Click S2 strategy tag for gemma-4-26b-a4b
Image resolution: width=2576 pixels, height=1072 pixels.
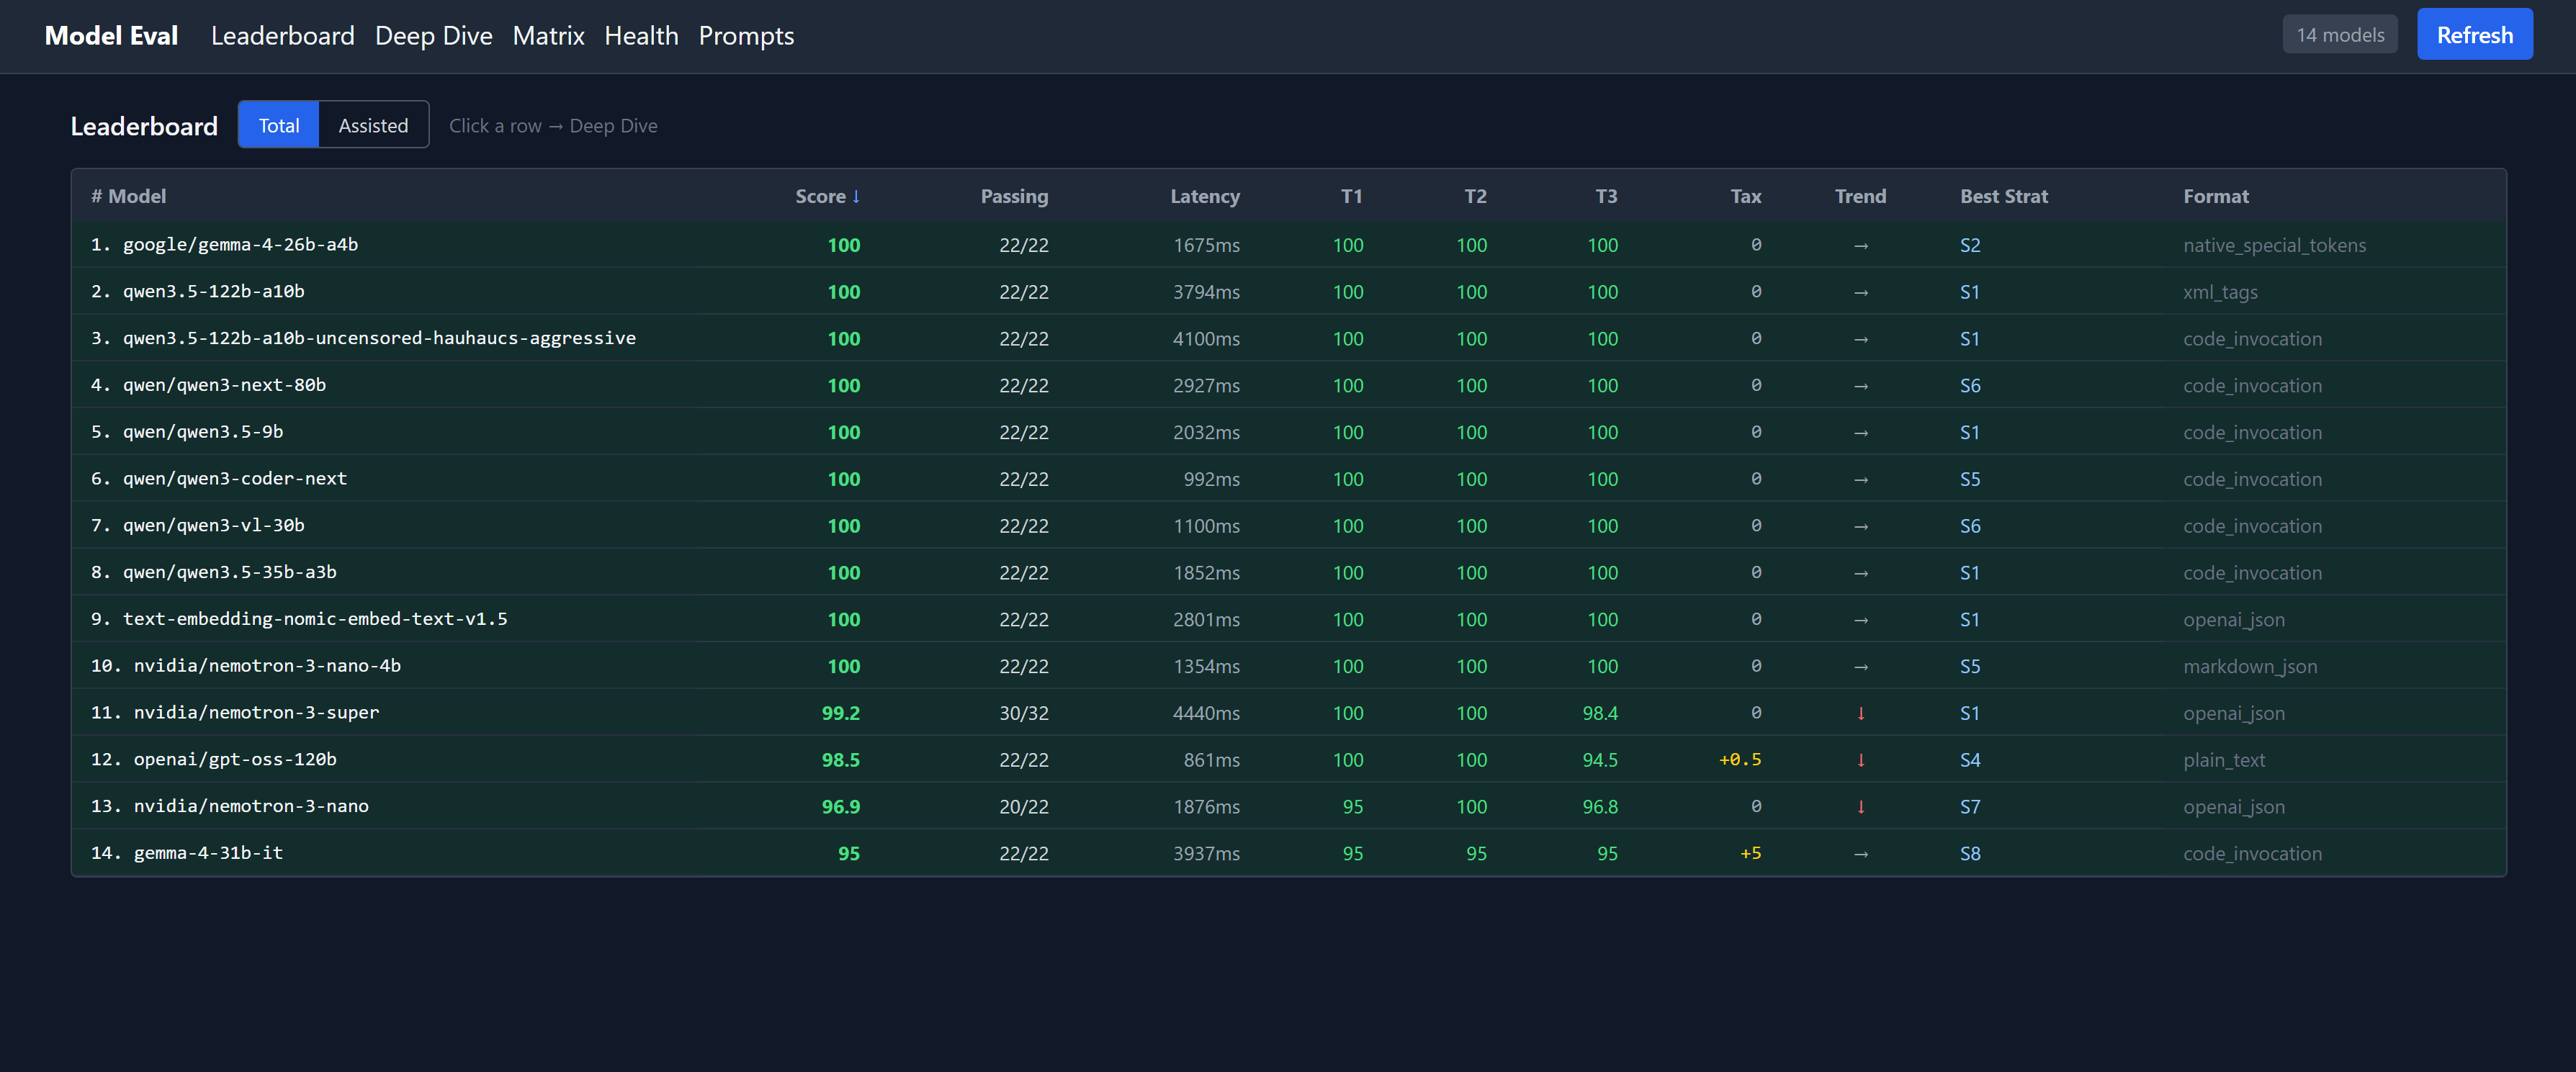[1969, 246]
